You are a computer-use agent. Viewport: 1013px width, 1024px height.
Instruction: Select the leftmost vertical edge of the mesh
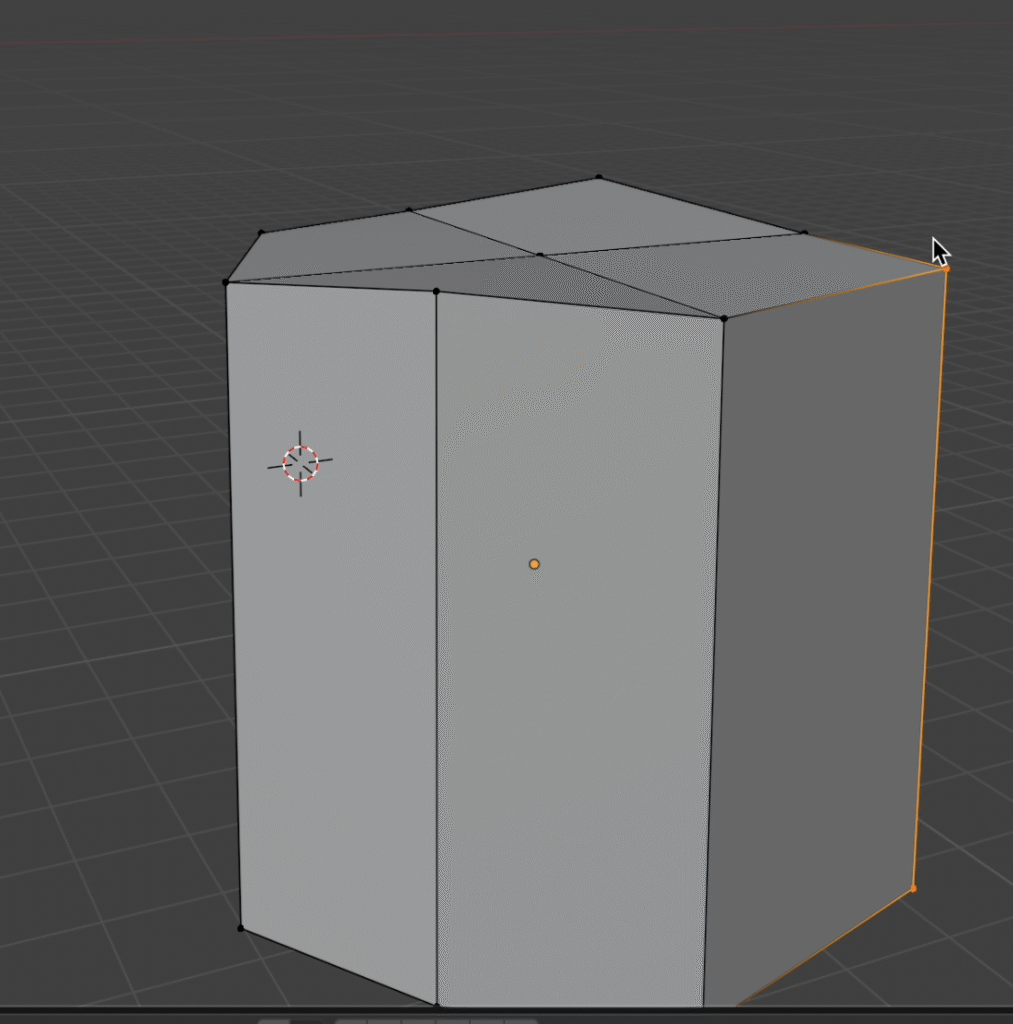point(233,605)
